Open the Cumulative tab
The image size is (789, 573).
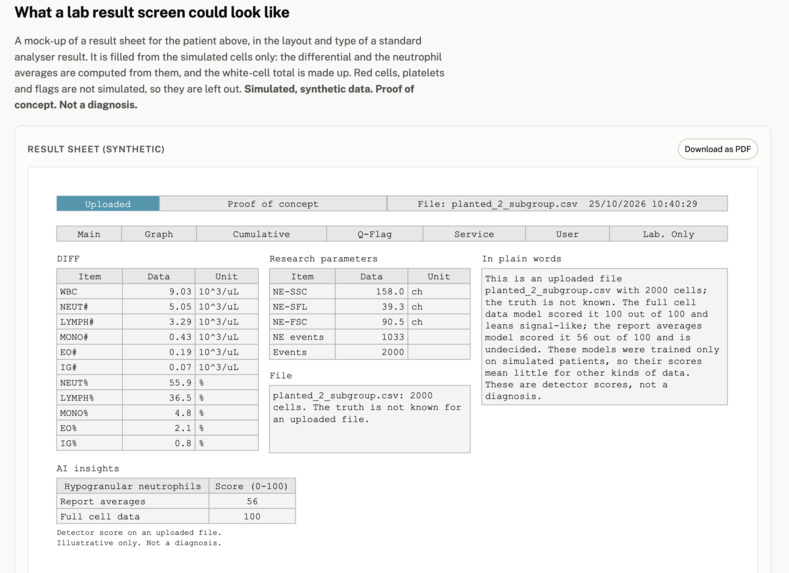point(262,234)
